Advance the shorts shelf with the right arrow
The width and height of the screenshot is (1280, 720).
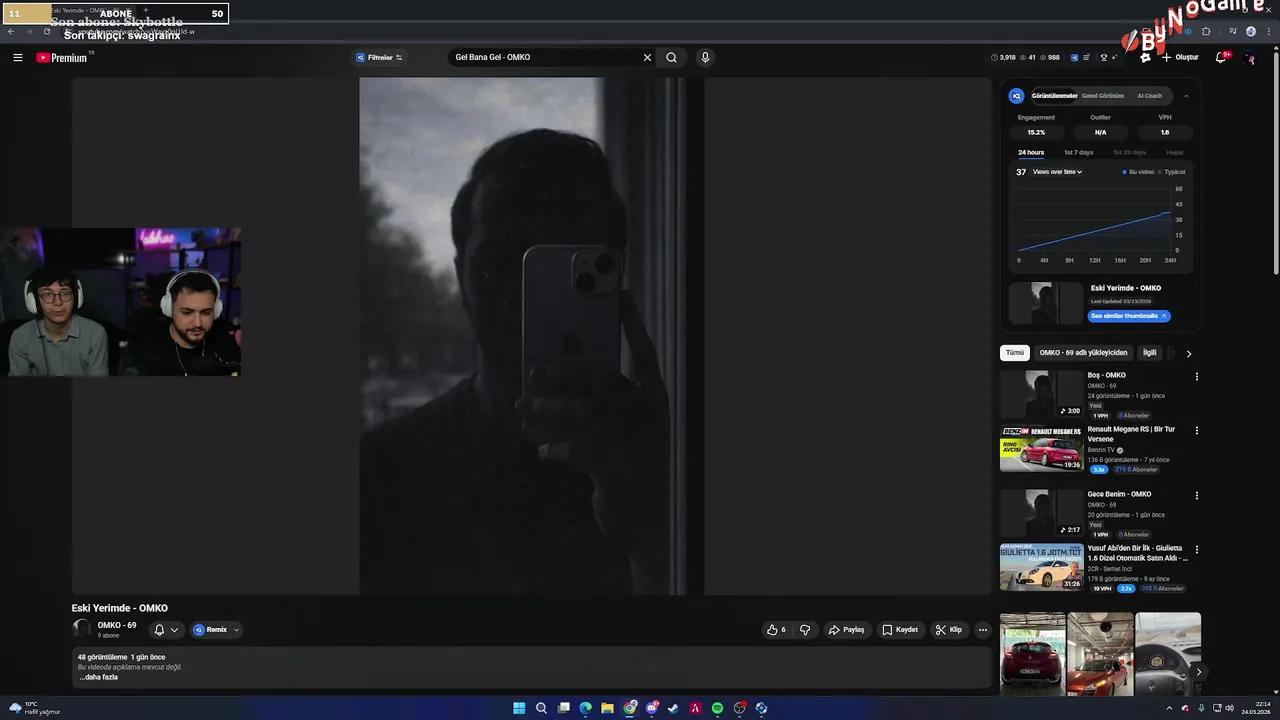[1198, 672]
